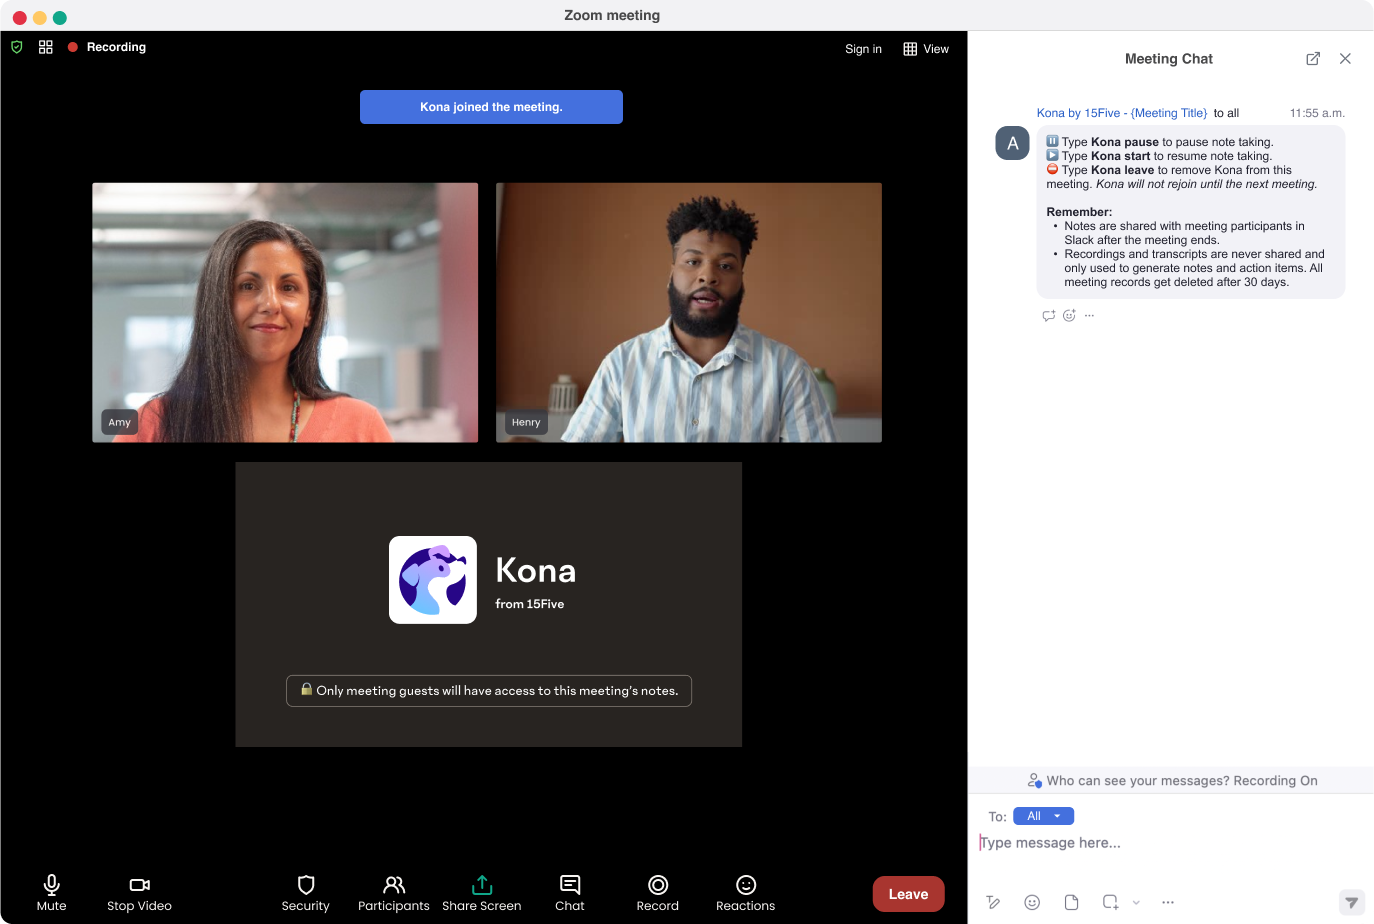Pop out the Meeting Chat window
The image size is (1374, 924).
click(x=1313, y=59)
